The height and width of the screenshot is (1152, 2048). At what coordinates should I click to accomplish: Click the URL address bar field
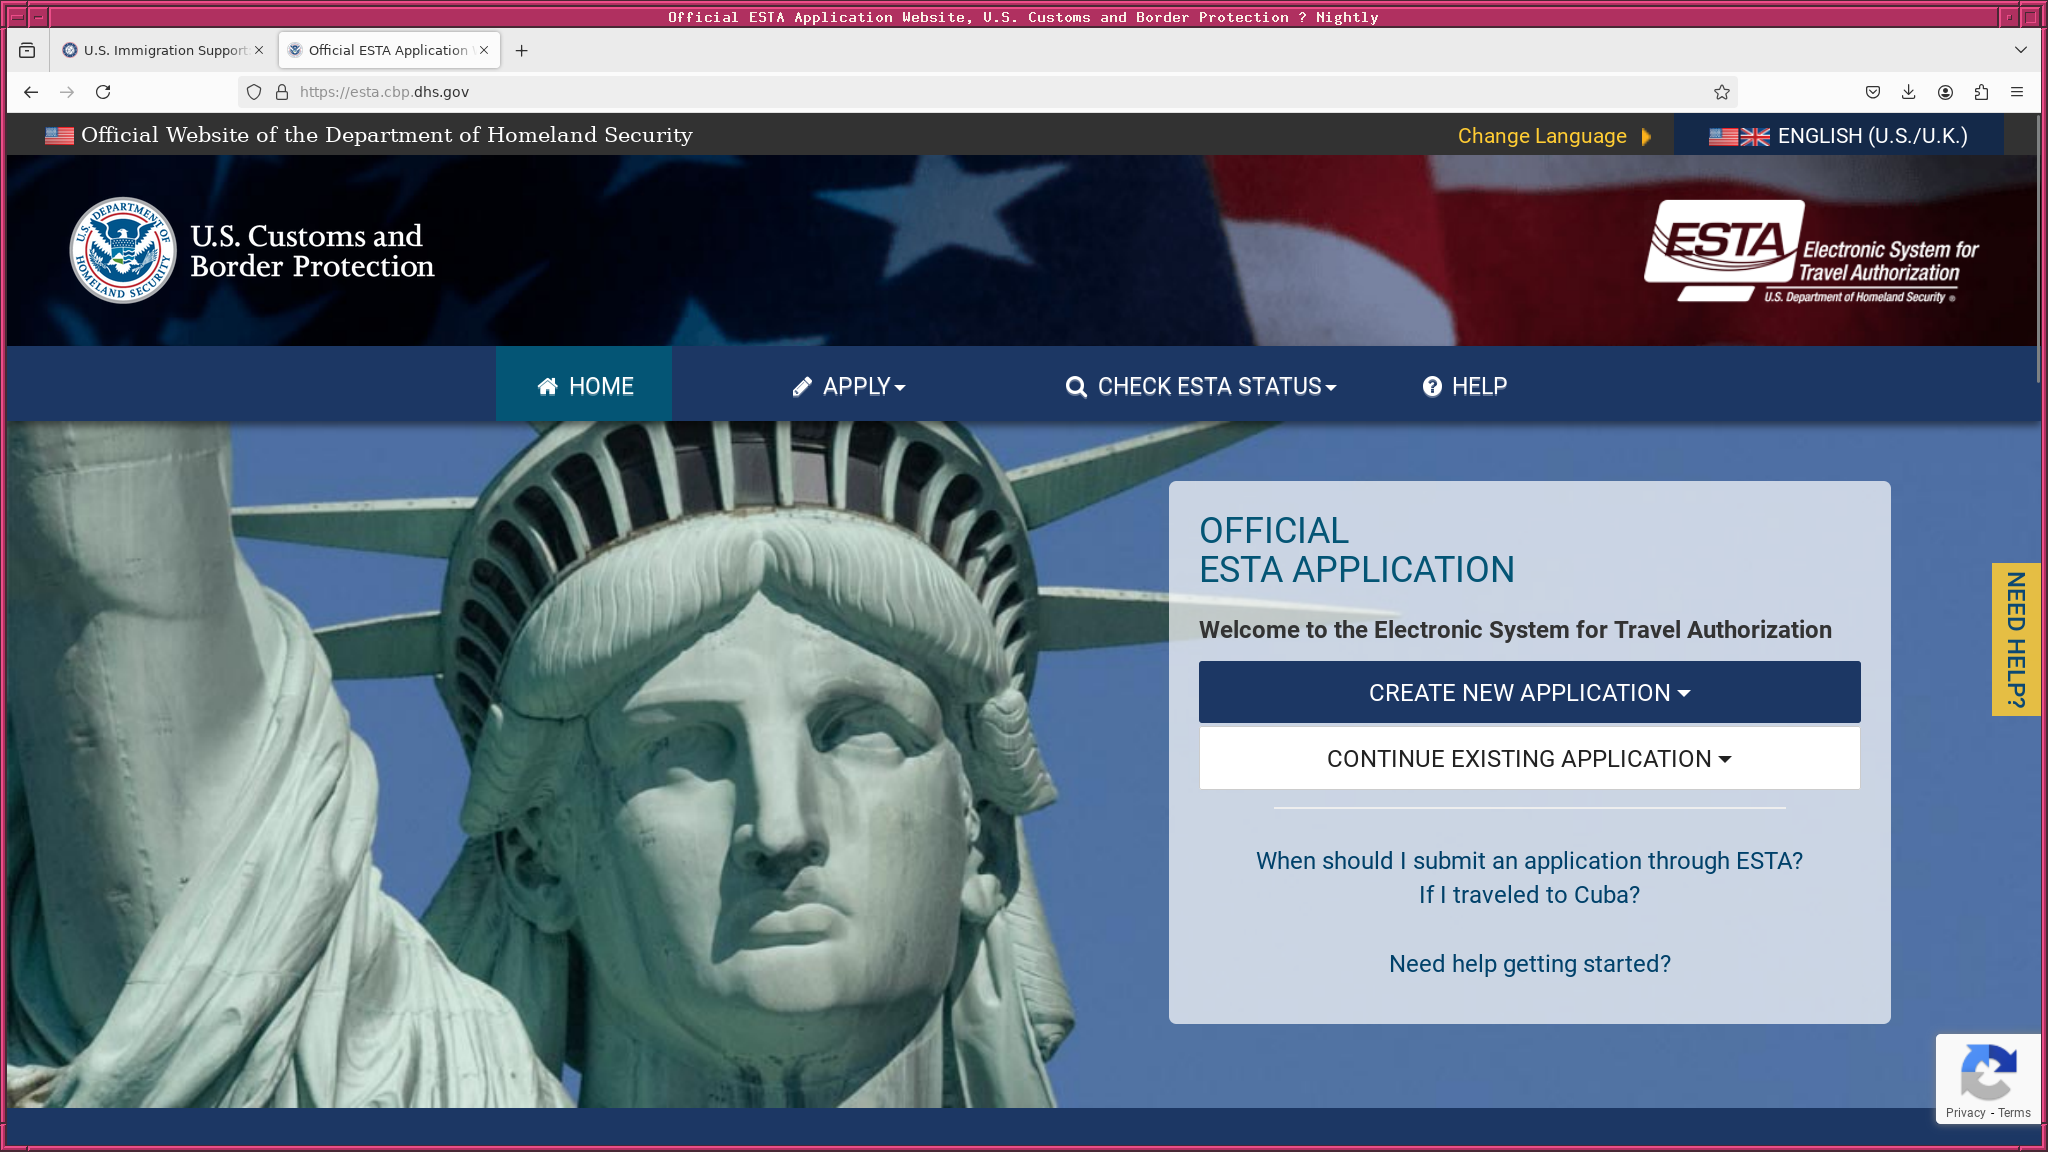coord(900,92)
